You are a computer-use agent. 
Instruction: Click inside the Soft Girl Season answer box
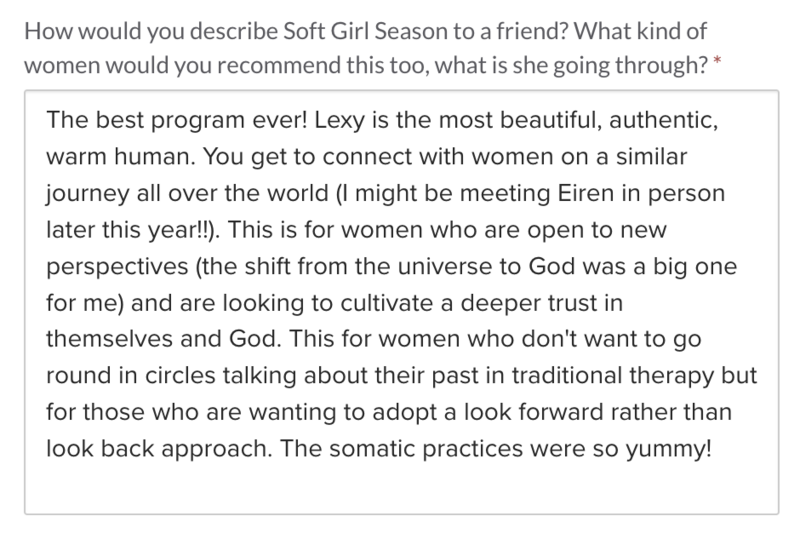pos(402,302)
